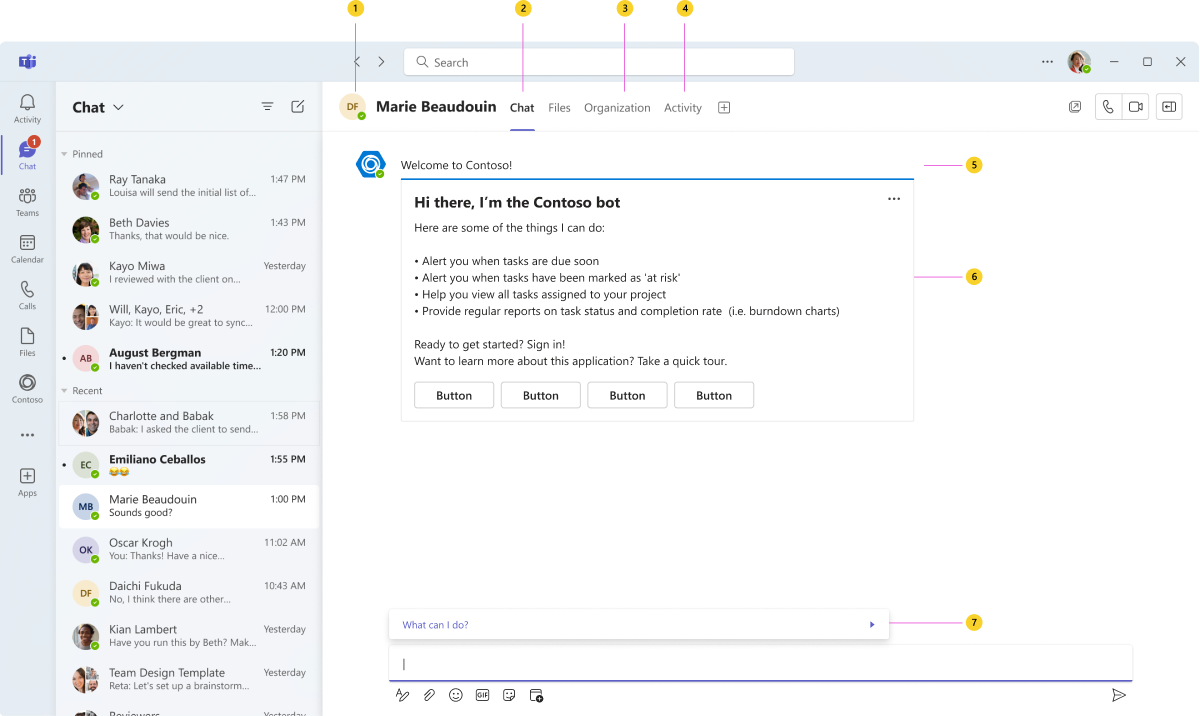Attach a file using paperclip icon
This screenshot has width=1200, height=716.
(x=429, y=695)
